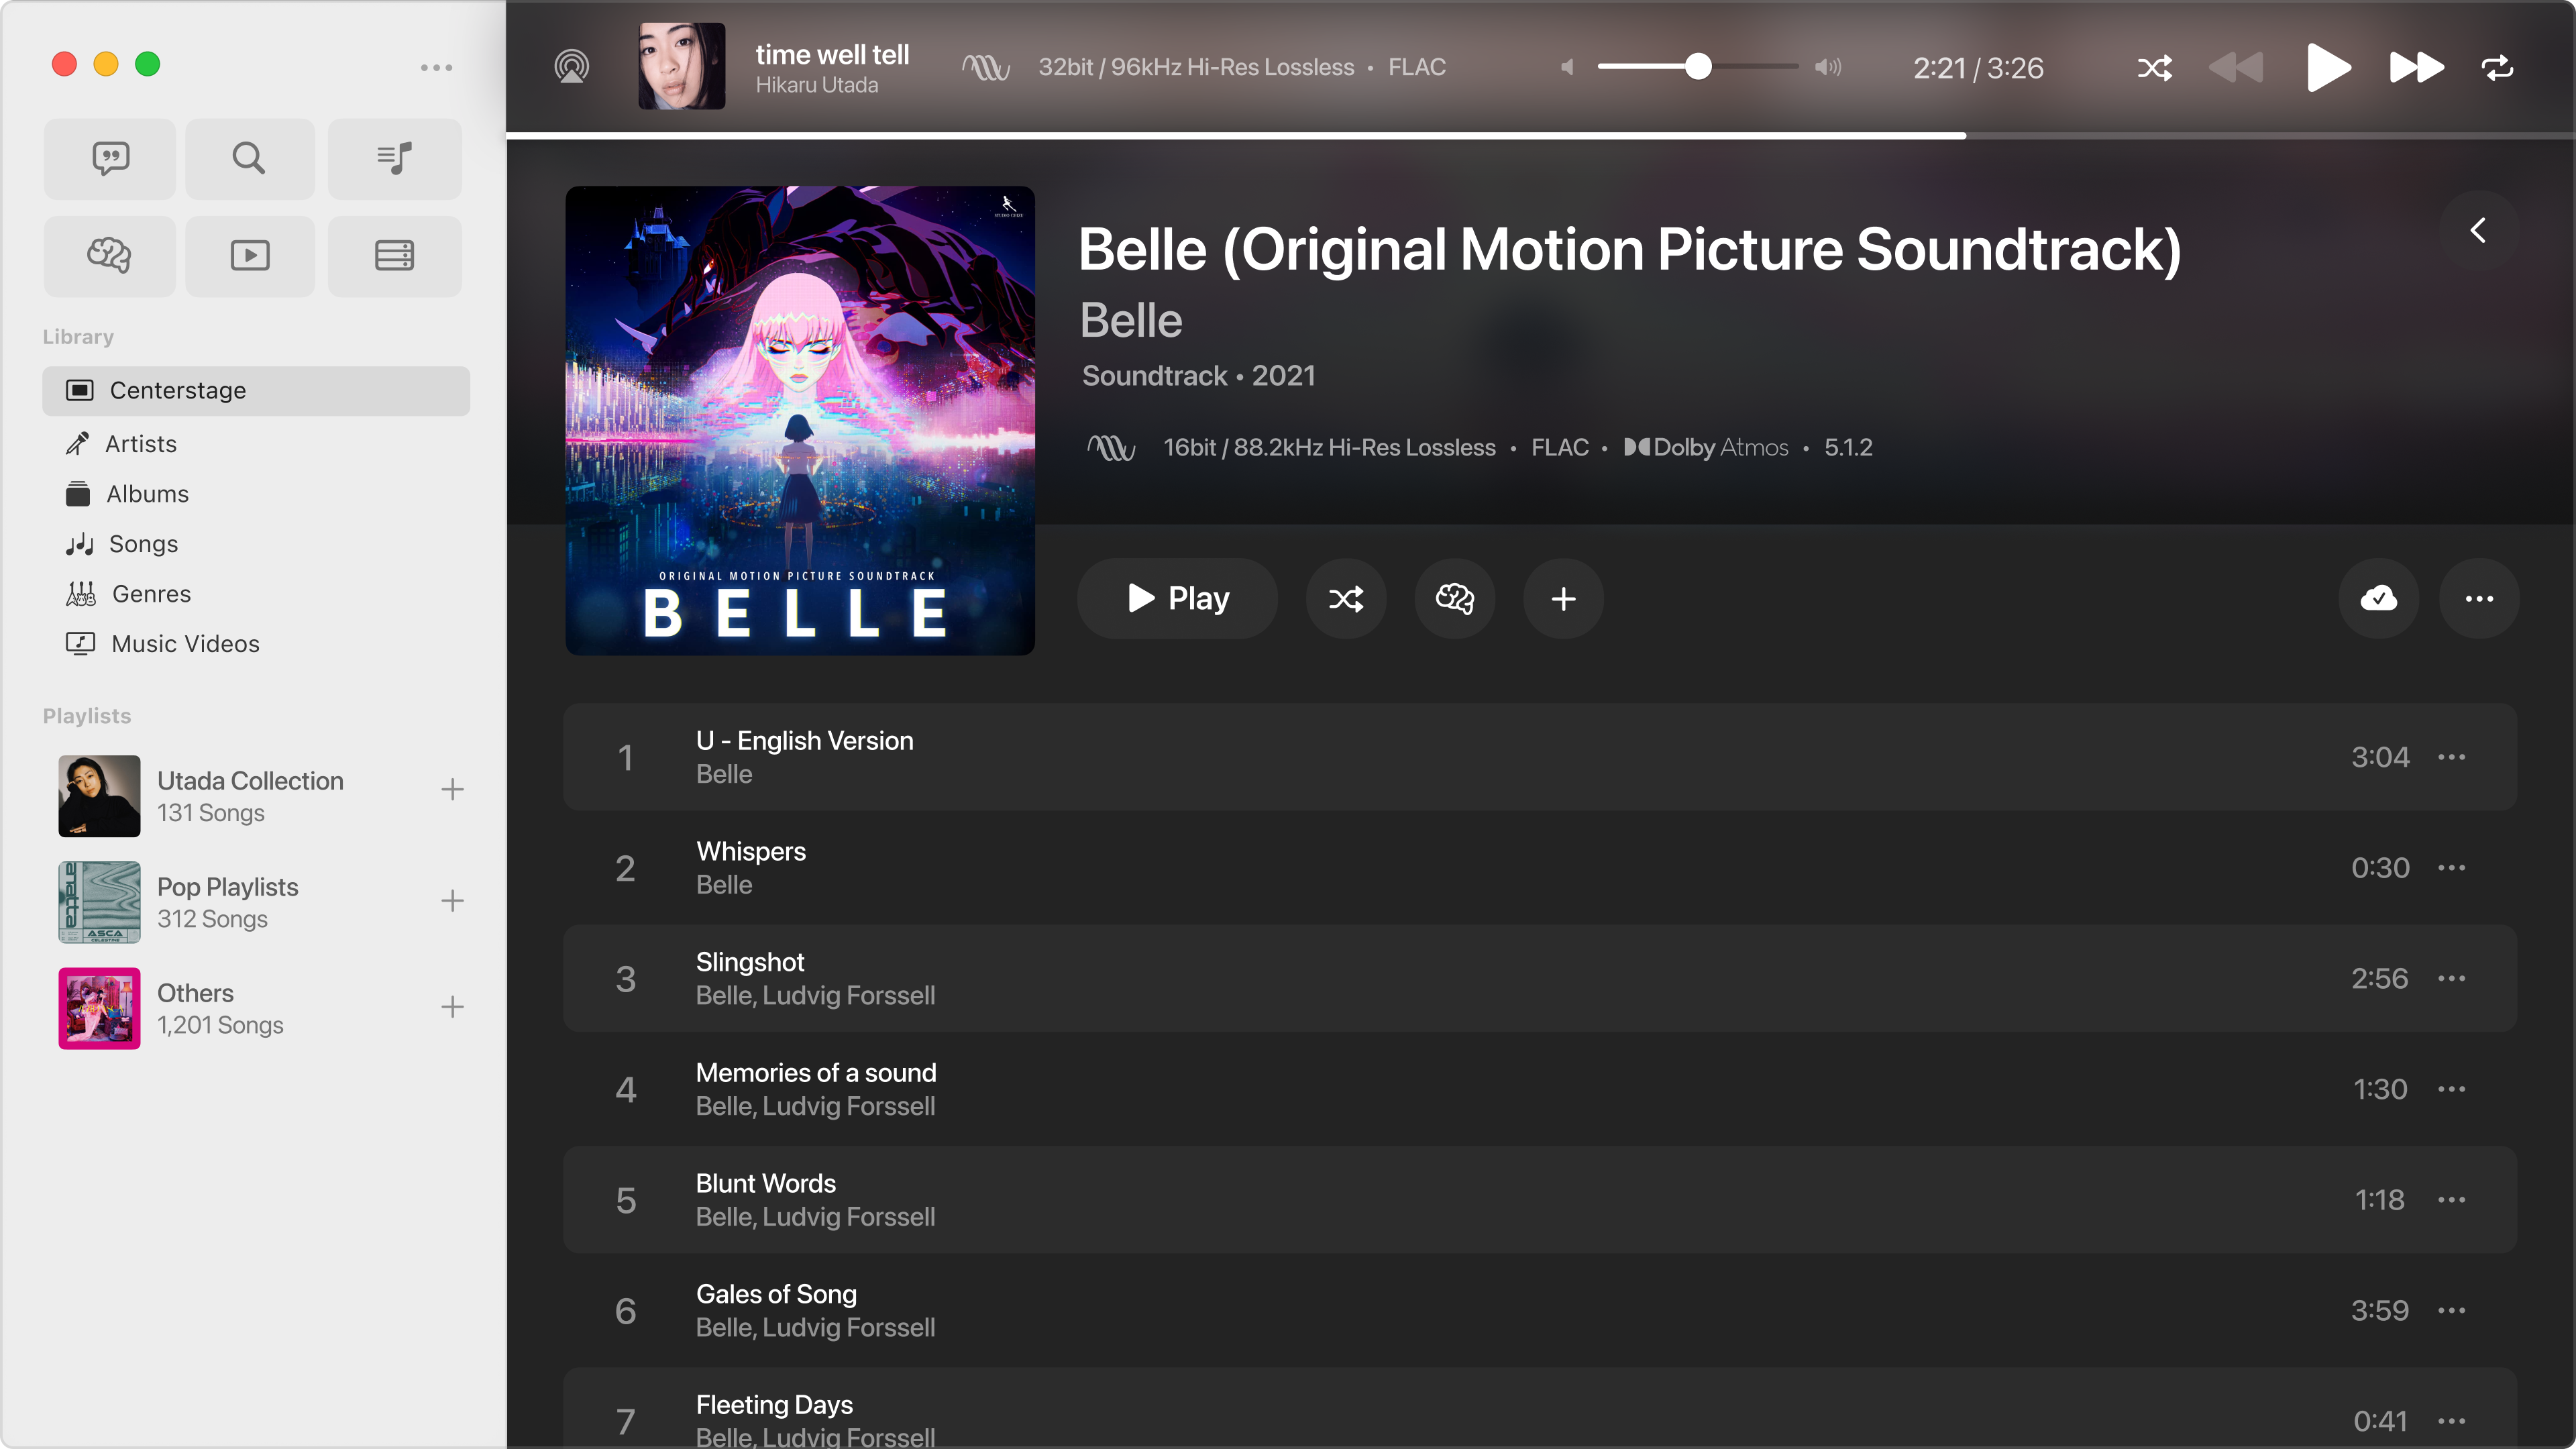Open the Lyrics panel via speech-bubble icon

(109, 158)
